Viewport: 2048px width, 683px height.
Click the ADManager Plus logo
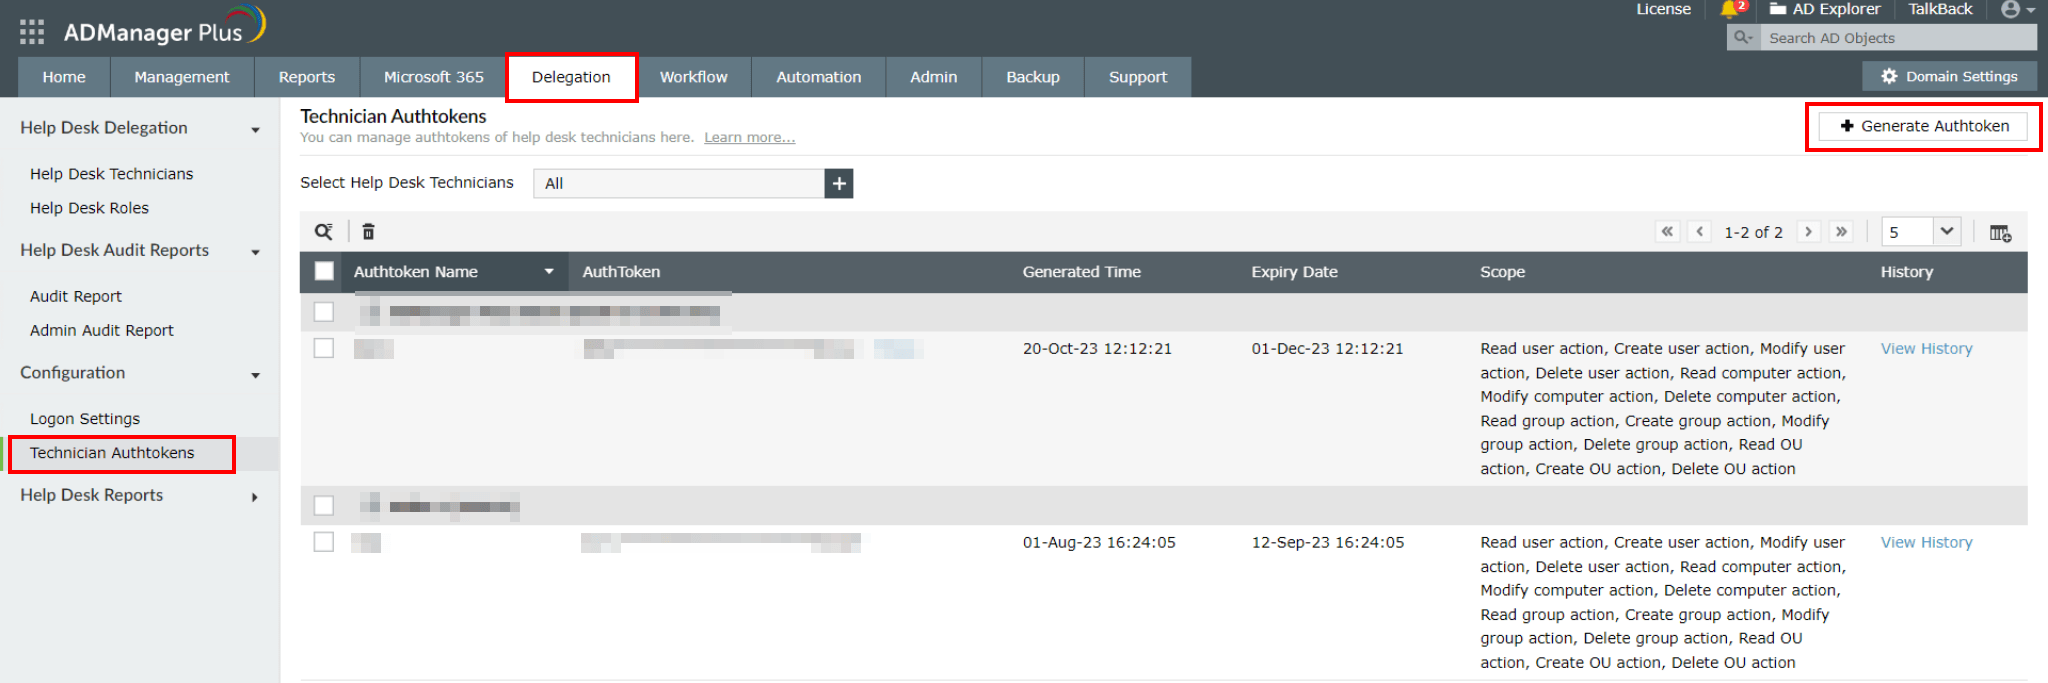(x=165, y=28)
